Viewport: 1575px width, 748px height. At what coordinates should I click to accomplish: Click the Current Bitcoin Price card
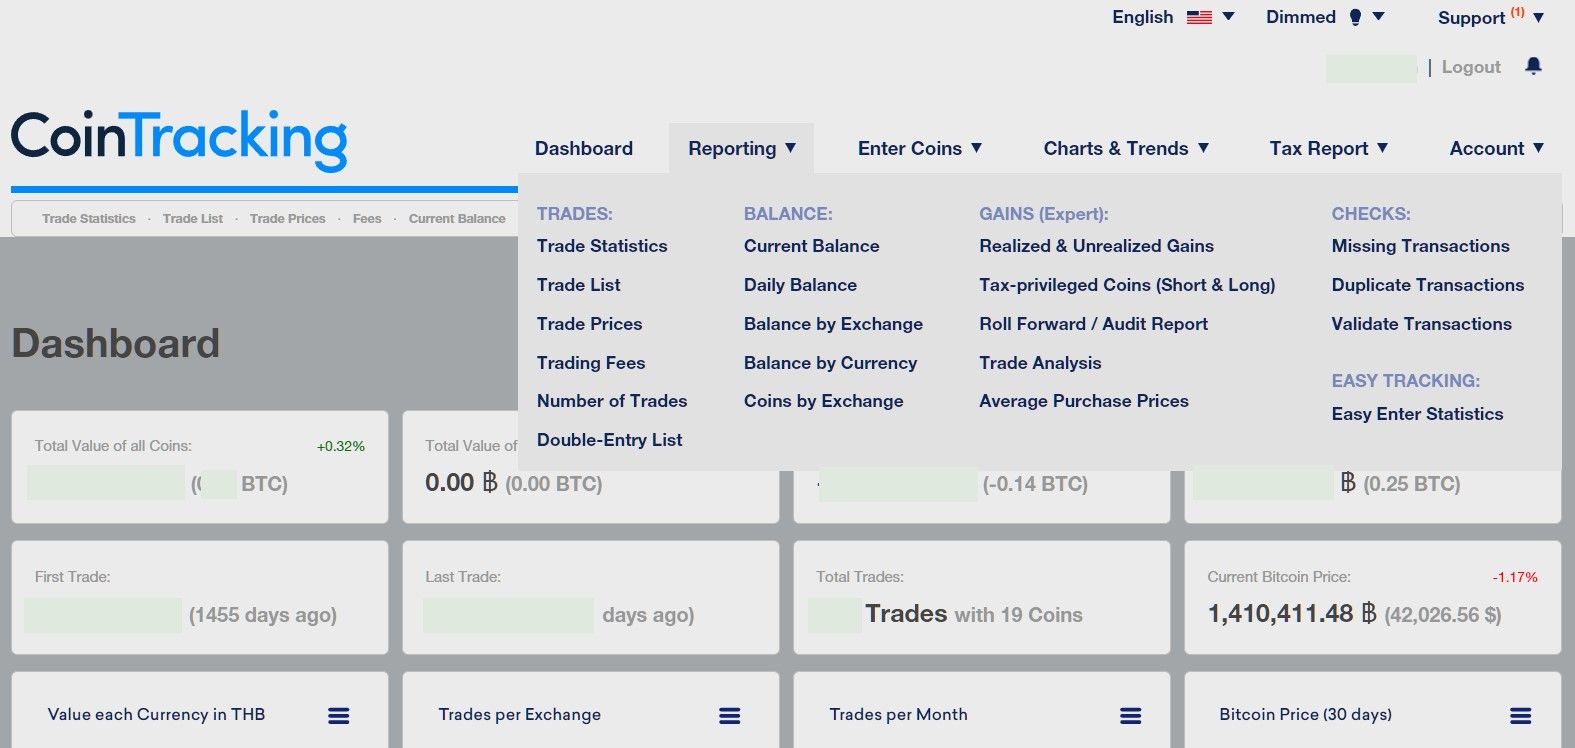(x=1373, y=598)
